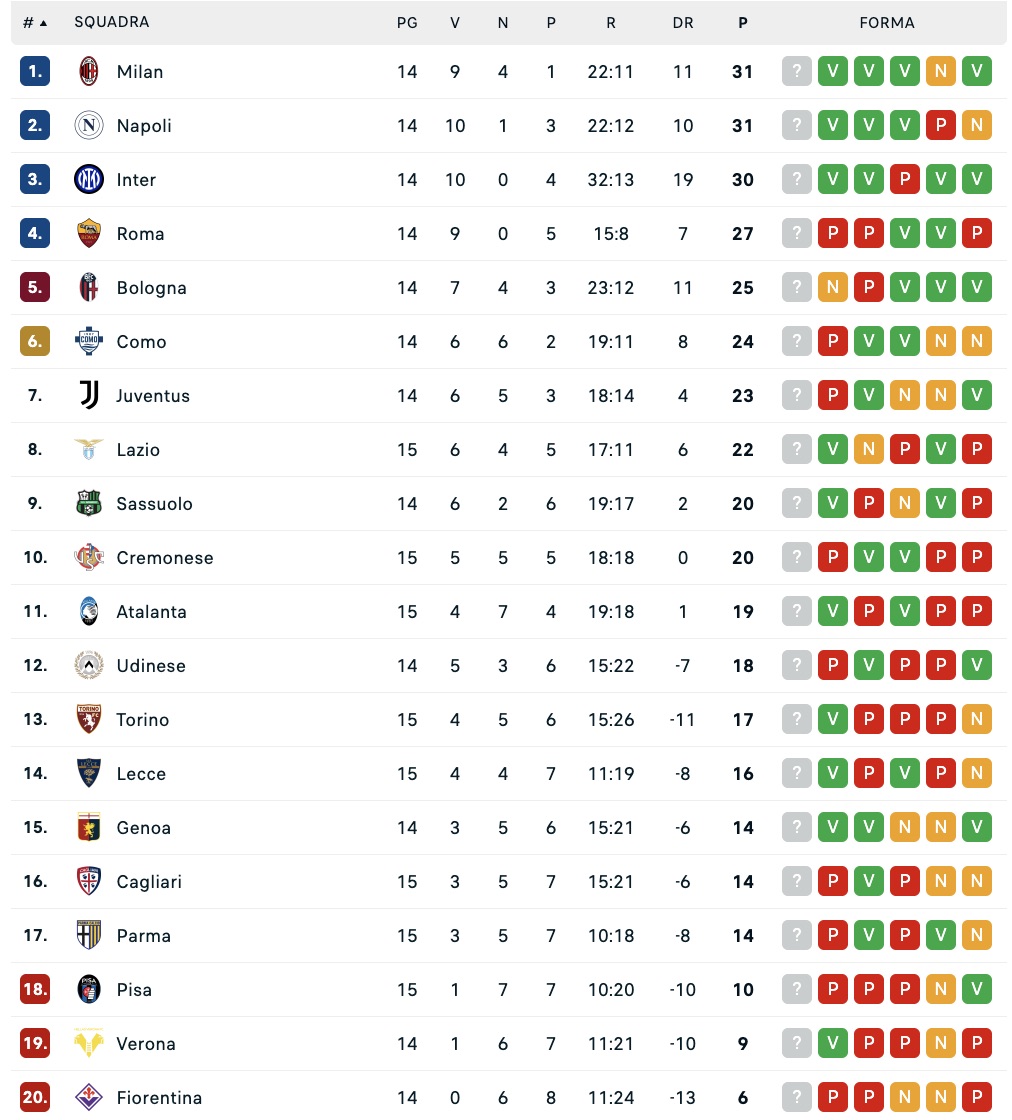Open the Bologna team link
Image resolution: width=1012 pixels, height=1120 pixels.
151,288
